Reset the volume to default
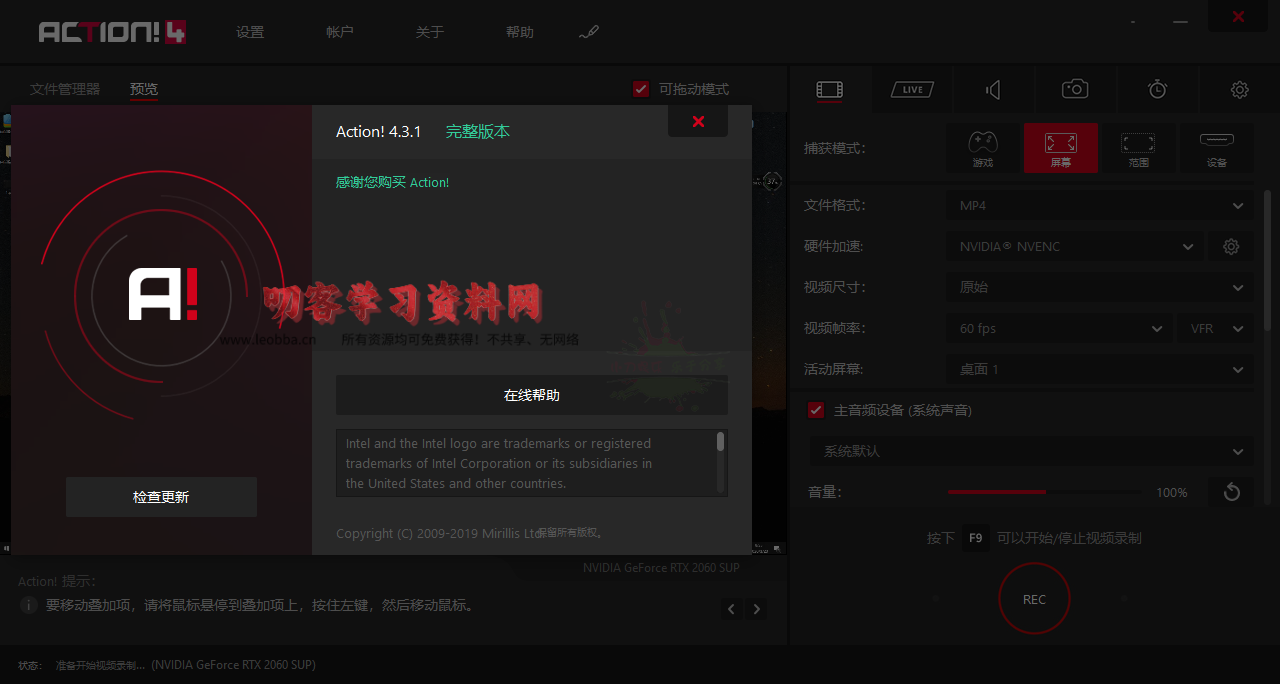 tap(1231, 492)
